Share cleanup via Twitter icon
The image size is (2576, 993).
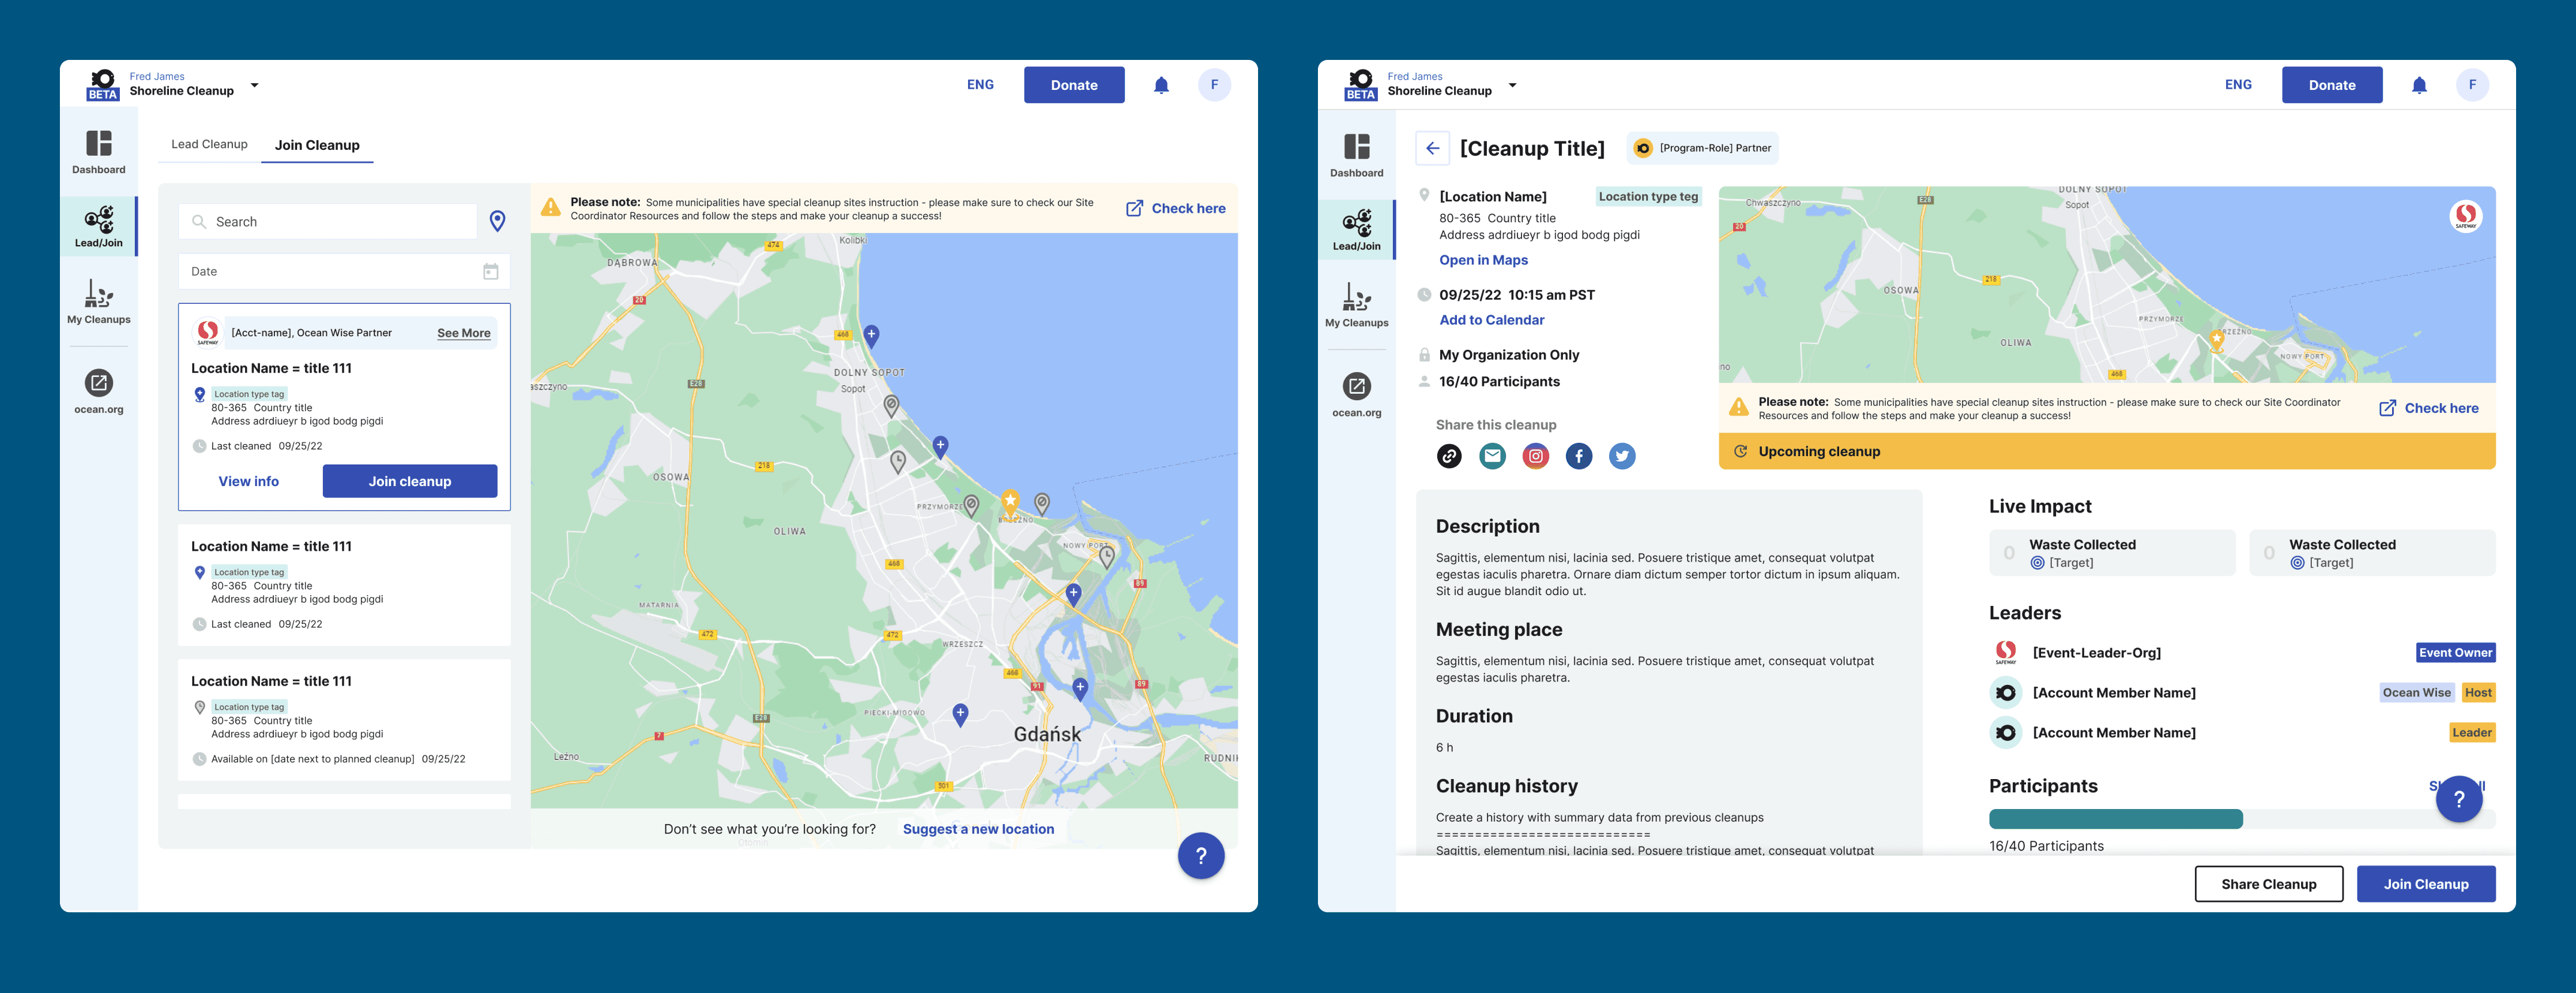pyautogui.click(x=1621, y=456)
